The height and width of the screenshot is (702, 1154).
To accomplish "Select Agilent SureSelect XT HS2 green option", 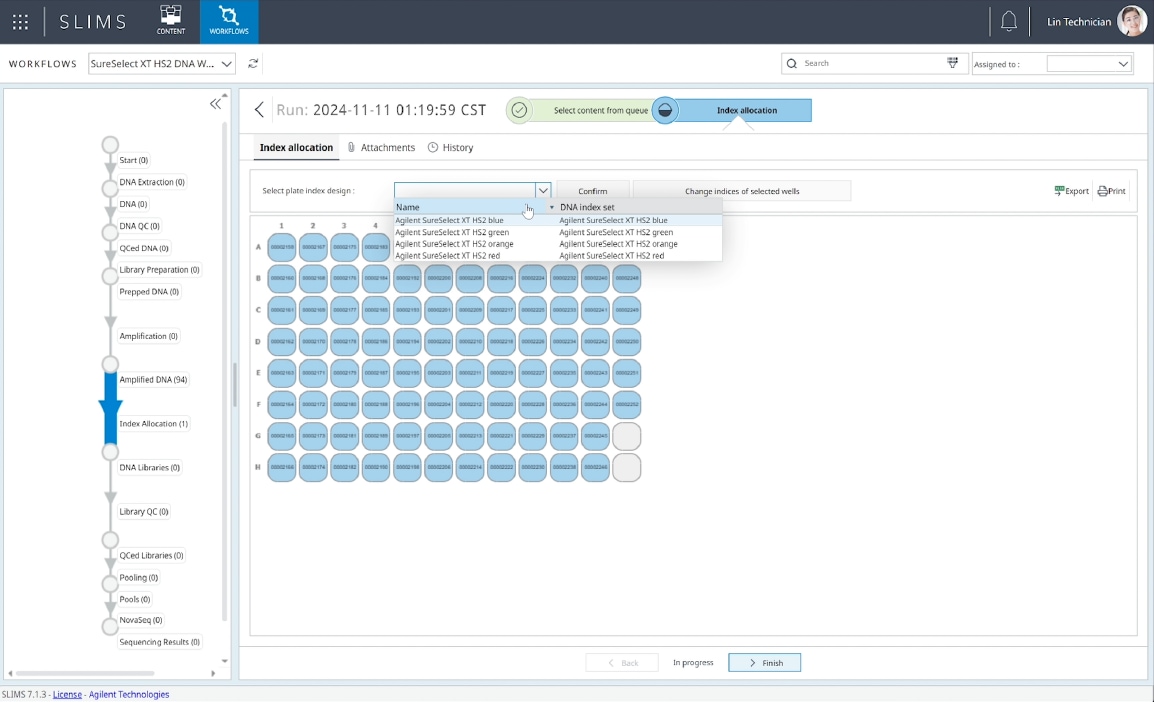I will click(452, 232).
